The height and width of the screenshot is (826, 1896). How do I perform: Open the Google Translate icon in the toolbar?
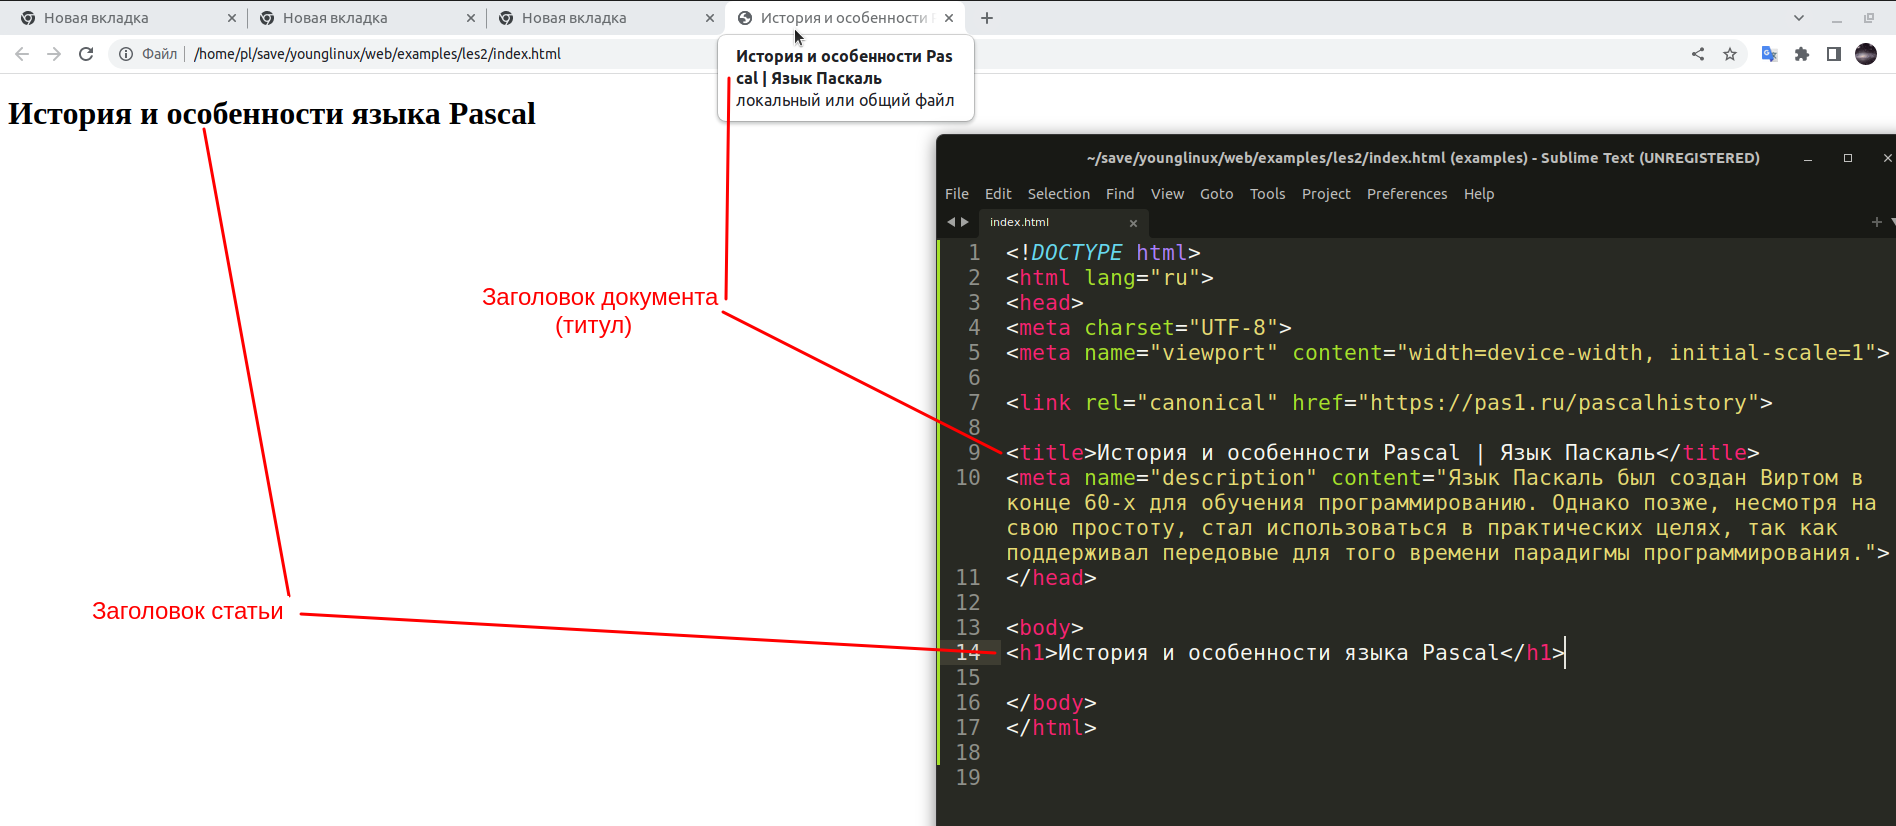tap(1769, 54)
